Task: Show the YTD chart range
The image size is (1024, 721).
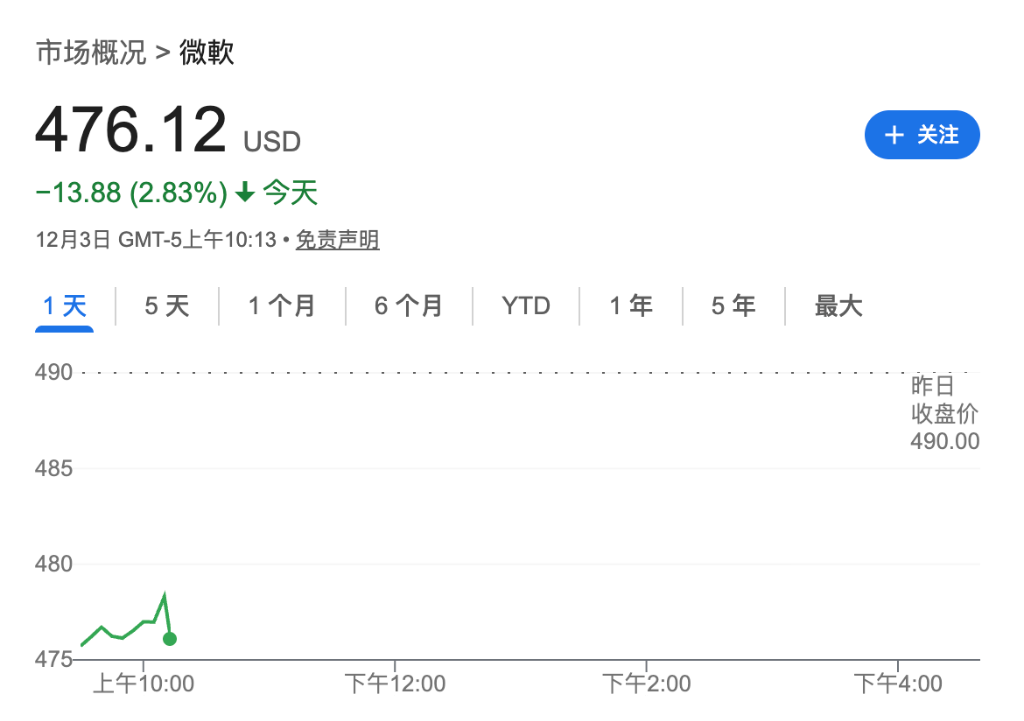Action: [526, 306]
